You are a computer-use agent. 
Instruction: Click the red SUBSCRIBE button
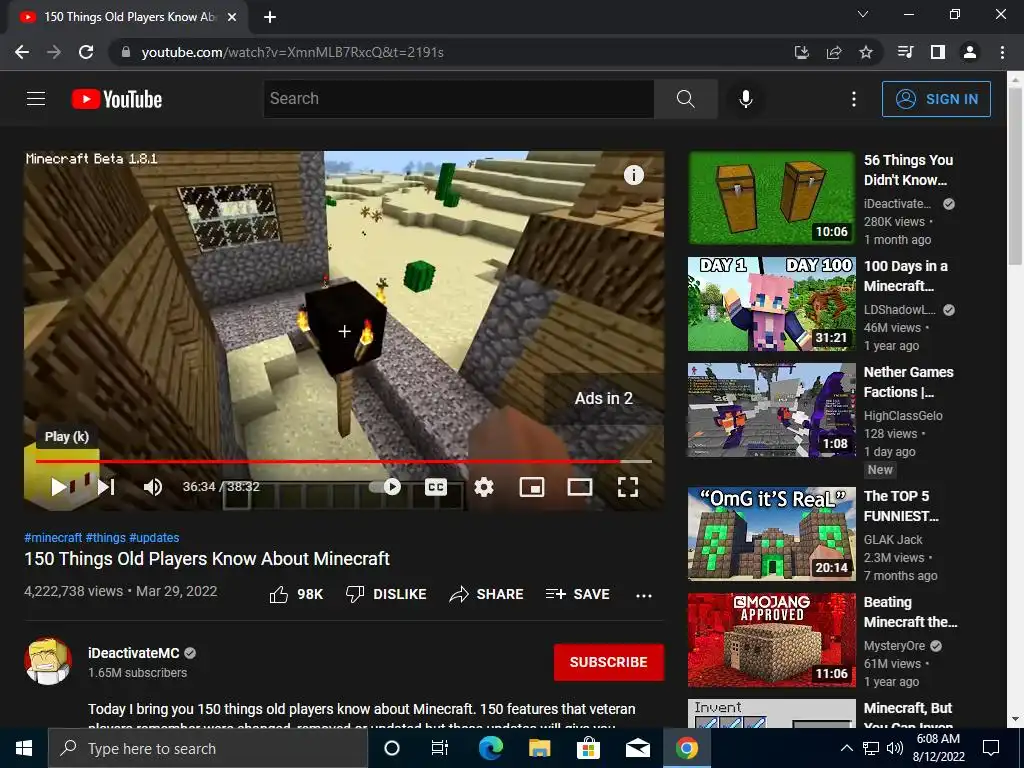coord(609,662)
